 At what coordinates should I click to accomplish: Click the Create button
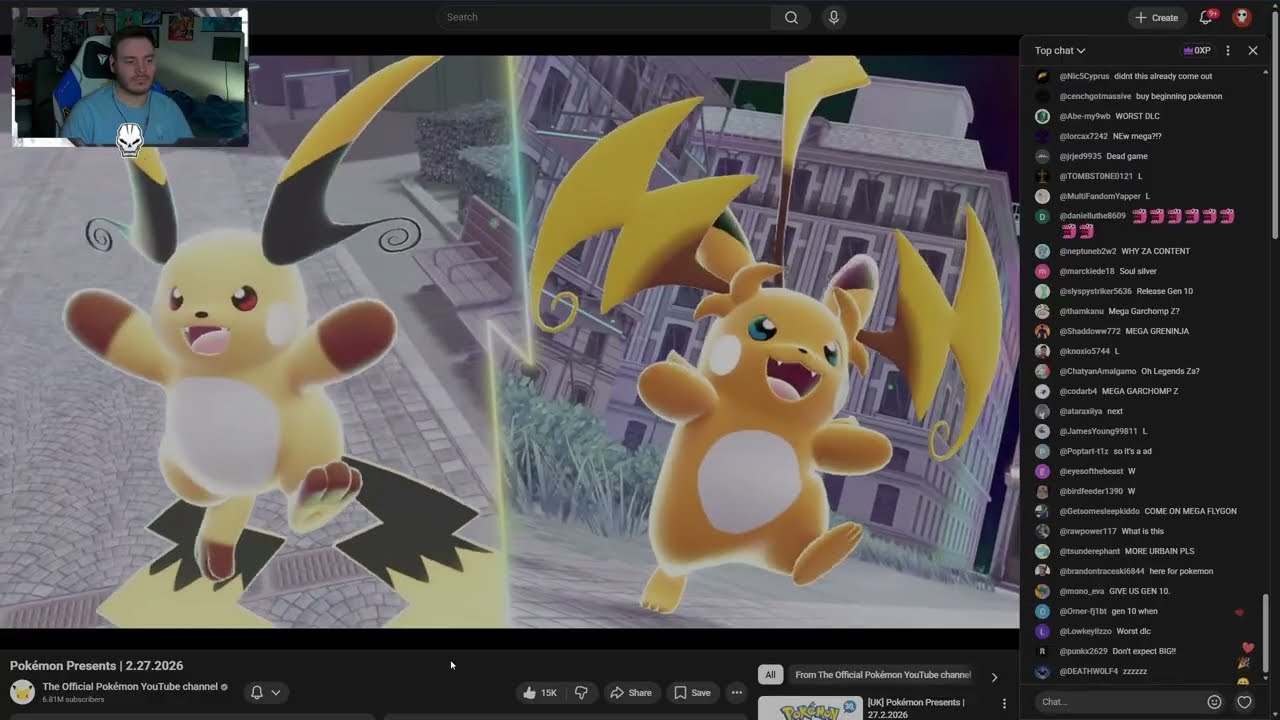pyautogui.click(x=1156, y=17)
